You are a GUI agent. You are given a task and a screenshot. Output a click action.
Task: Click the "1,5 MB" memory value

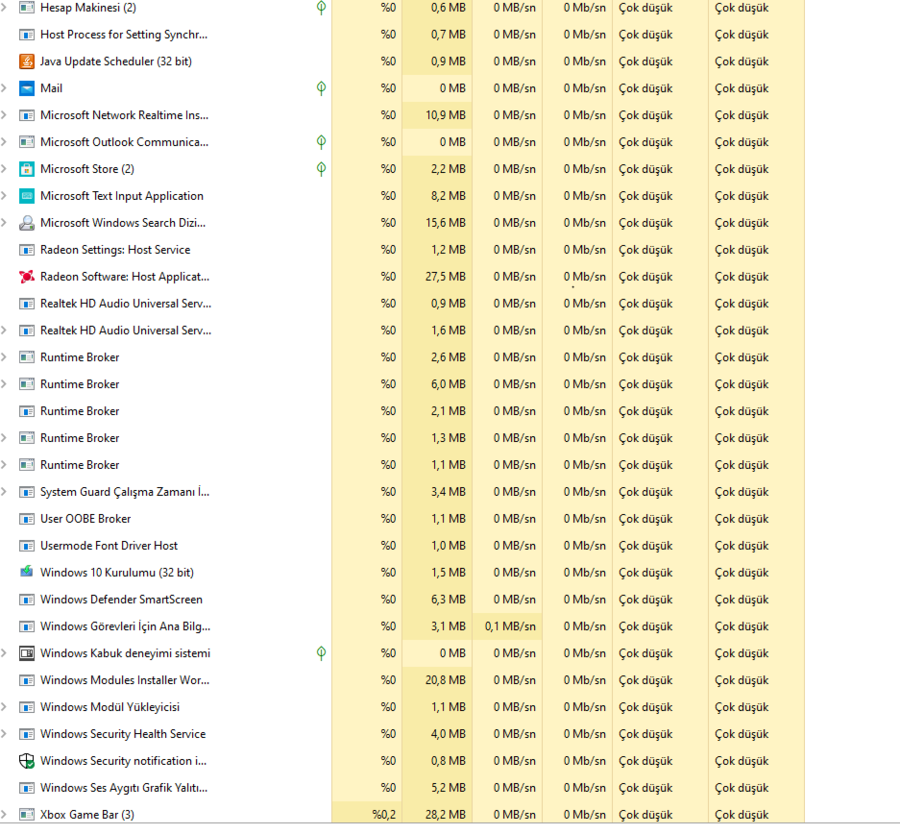click(448, 572)
